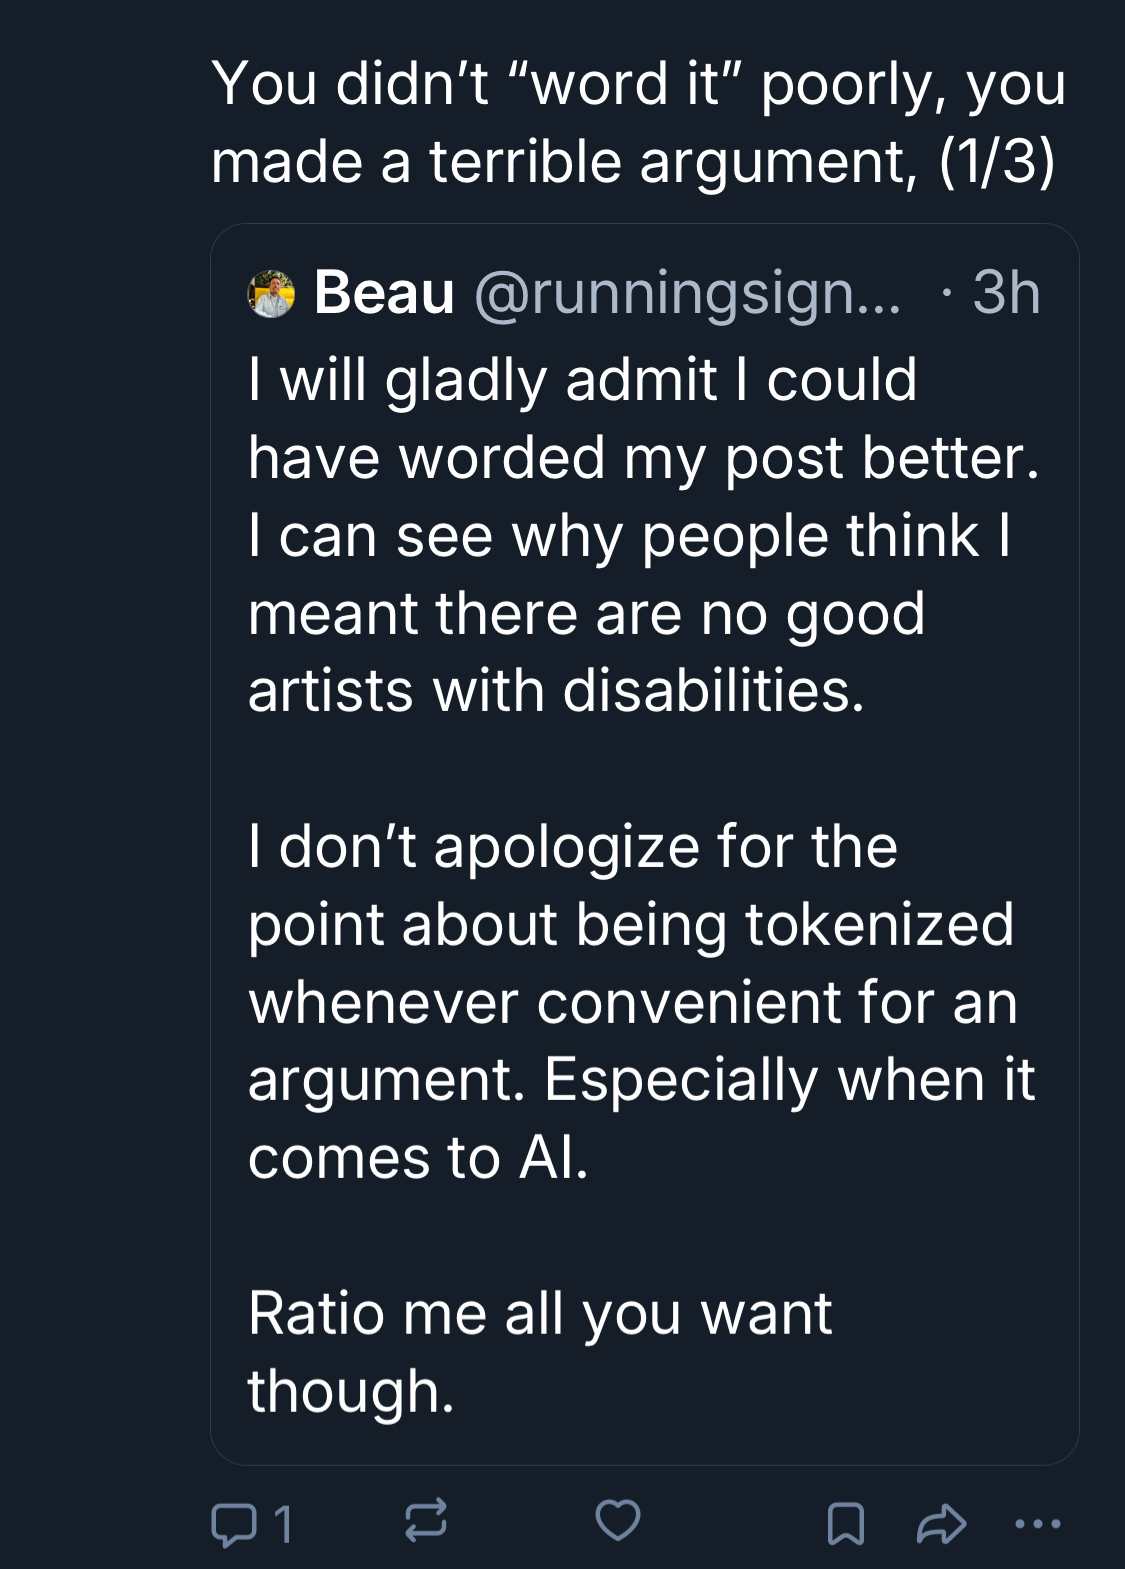Click the (1/3) thread marker text
The height and width of the screenshot is (1569, 1125).
pyautogui.click(x=997, y=161)
